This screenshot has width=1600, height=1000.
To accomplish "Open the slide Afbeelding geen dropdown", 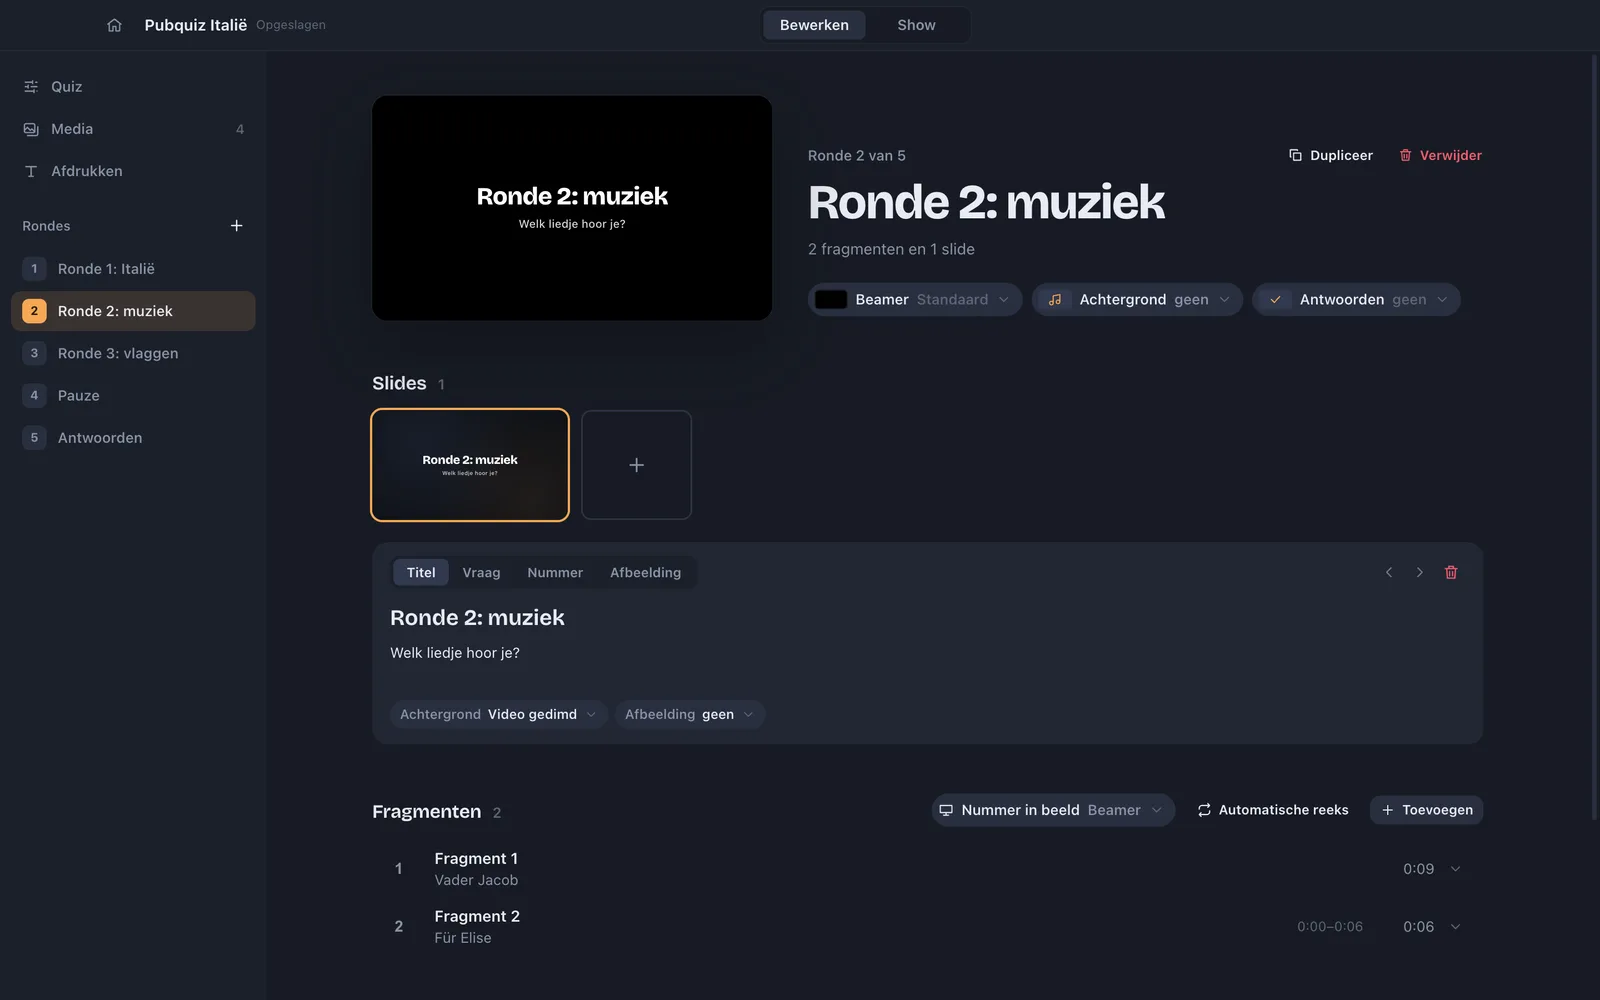I will tap(690, 714).
